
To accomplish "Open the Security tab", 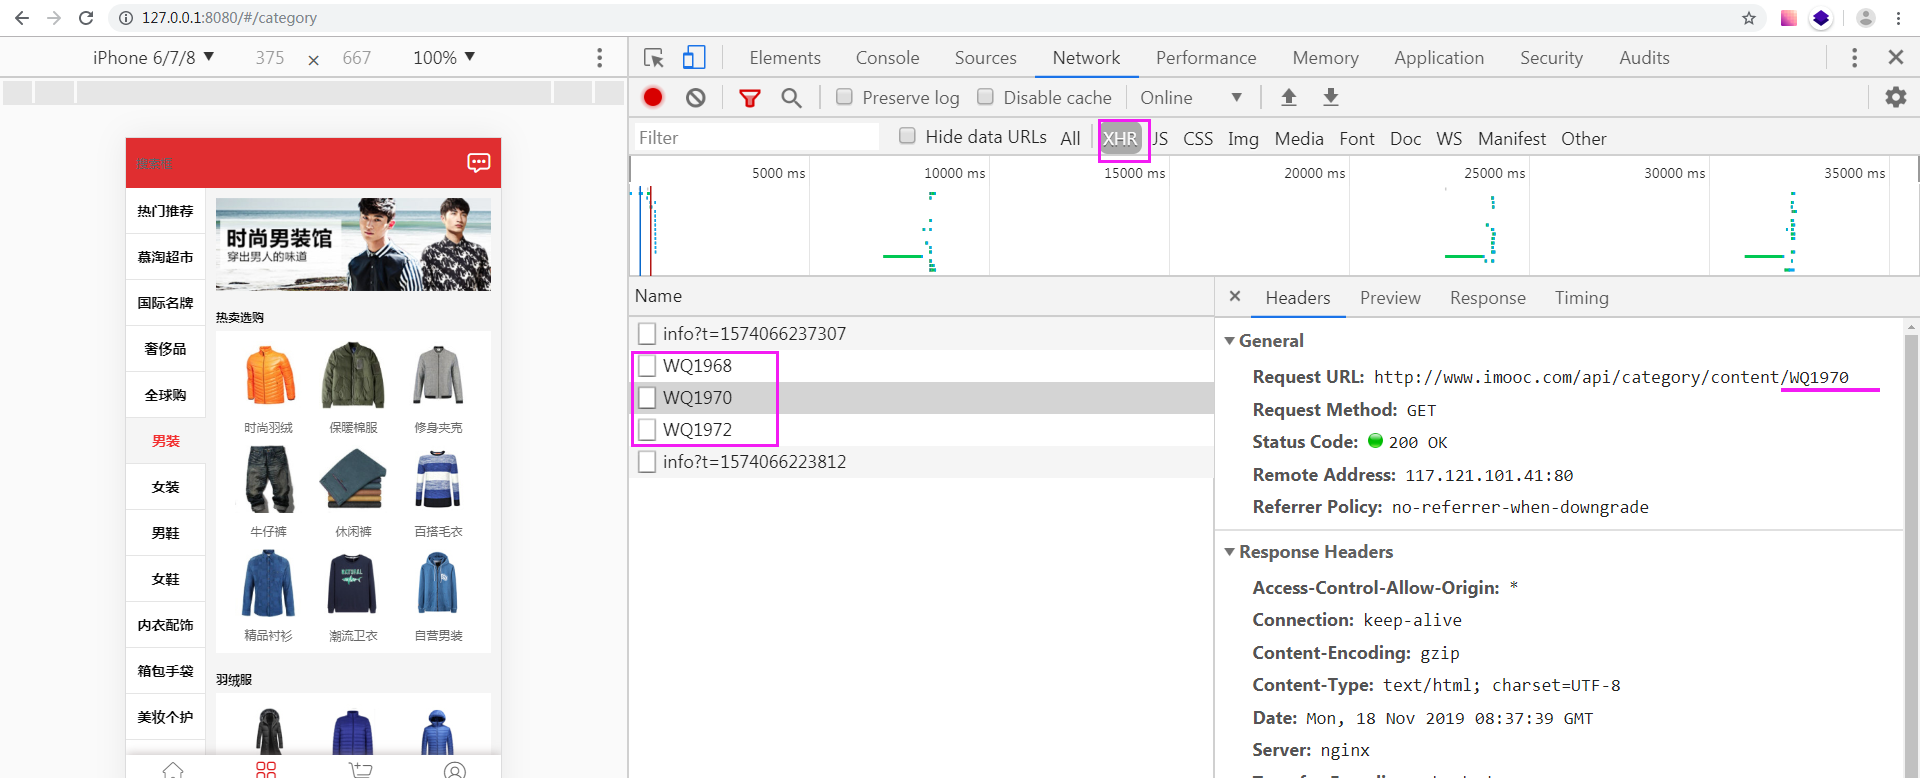I will point(1551,58).
